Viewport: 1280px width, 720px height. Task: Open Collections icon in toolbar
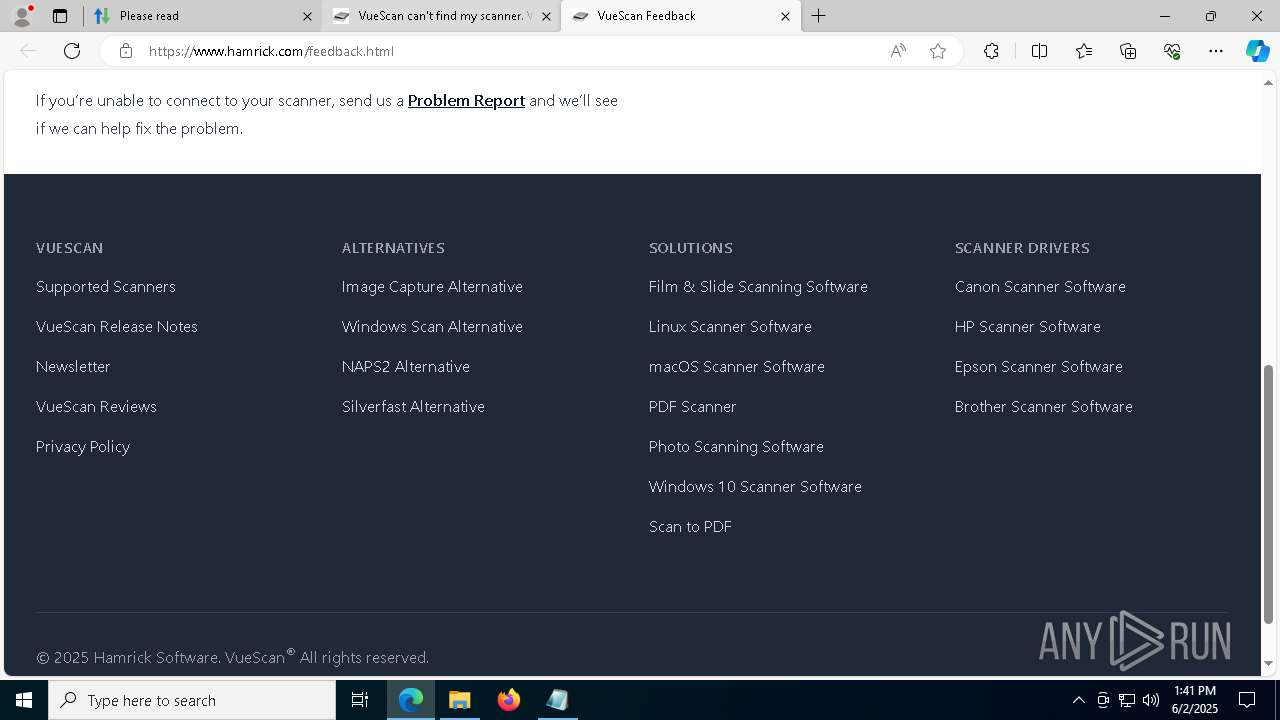[1128, 51]
